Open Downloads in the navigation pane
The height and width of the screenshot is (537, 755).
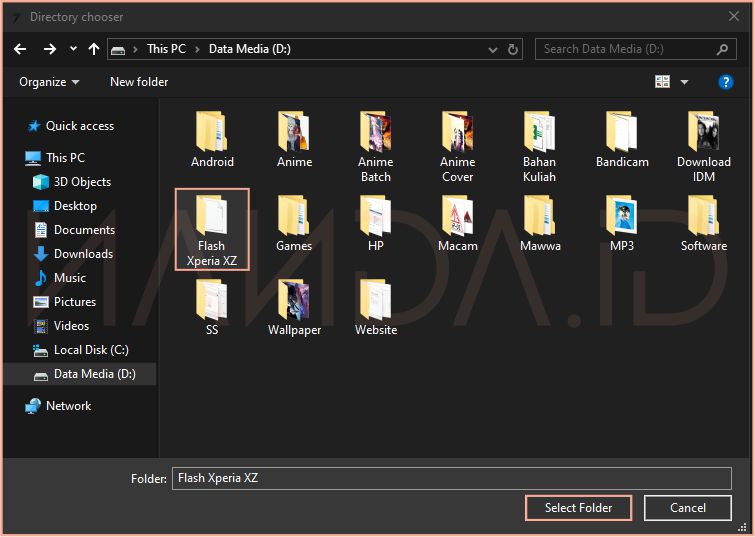click(83, 254)
